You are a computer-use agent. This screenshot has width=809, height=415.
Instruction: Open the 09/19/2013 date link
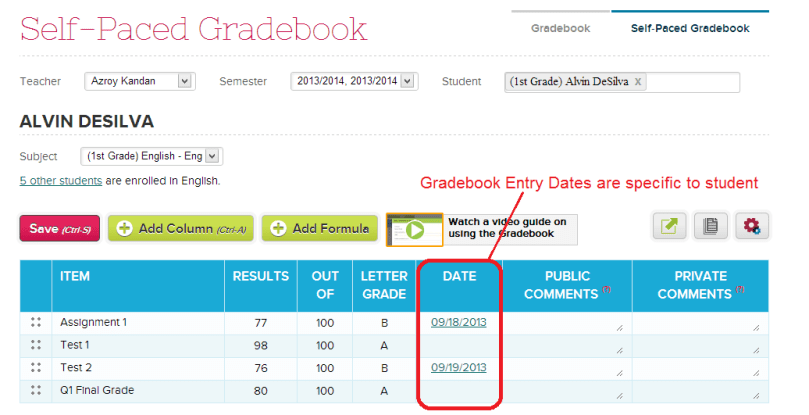(459, 368)
